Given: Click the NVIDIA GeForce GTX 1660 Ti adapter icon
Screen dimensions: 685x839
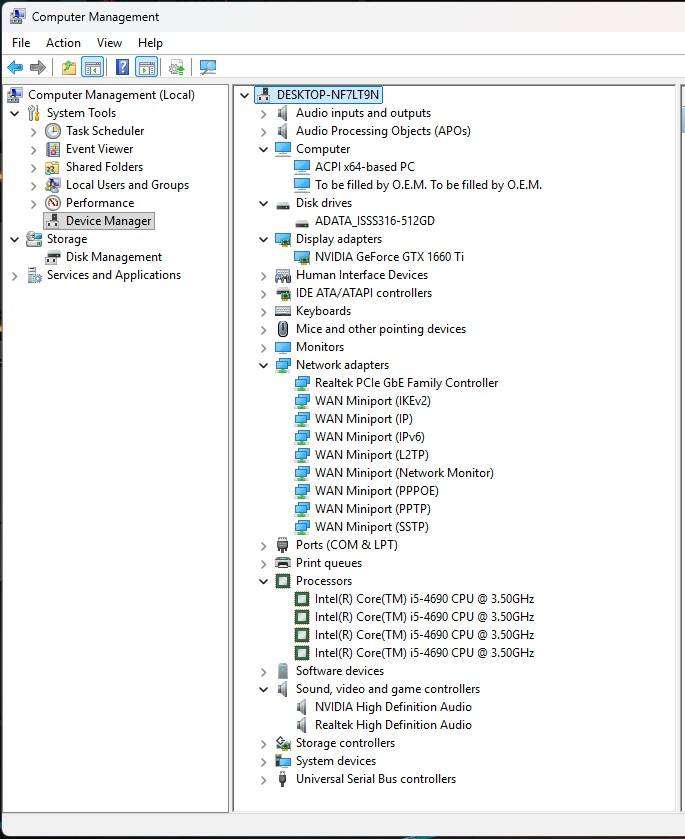Looking at the screenshot, I should coord(302,257).
